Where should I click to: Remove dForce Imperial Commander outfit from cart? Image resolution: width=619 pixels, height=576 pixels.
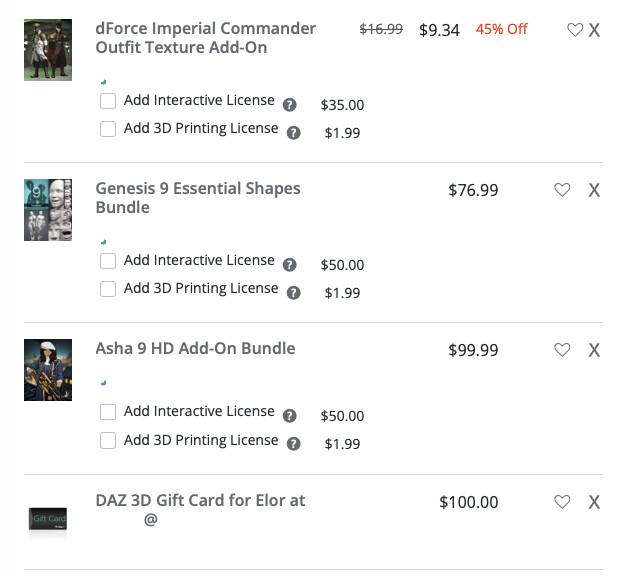coord(594,30)
